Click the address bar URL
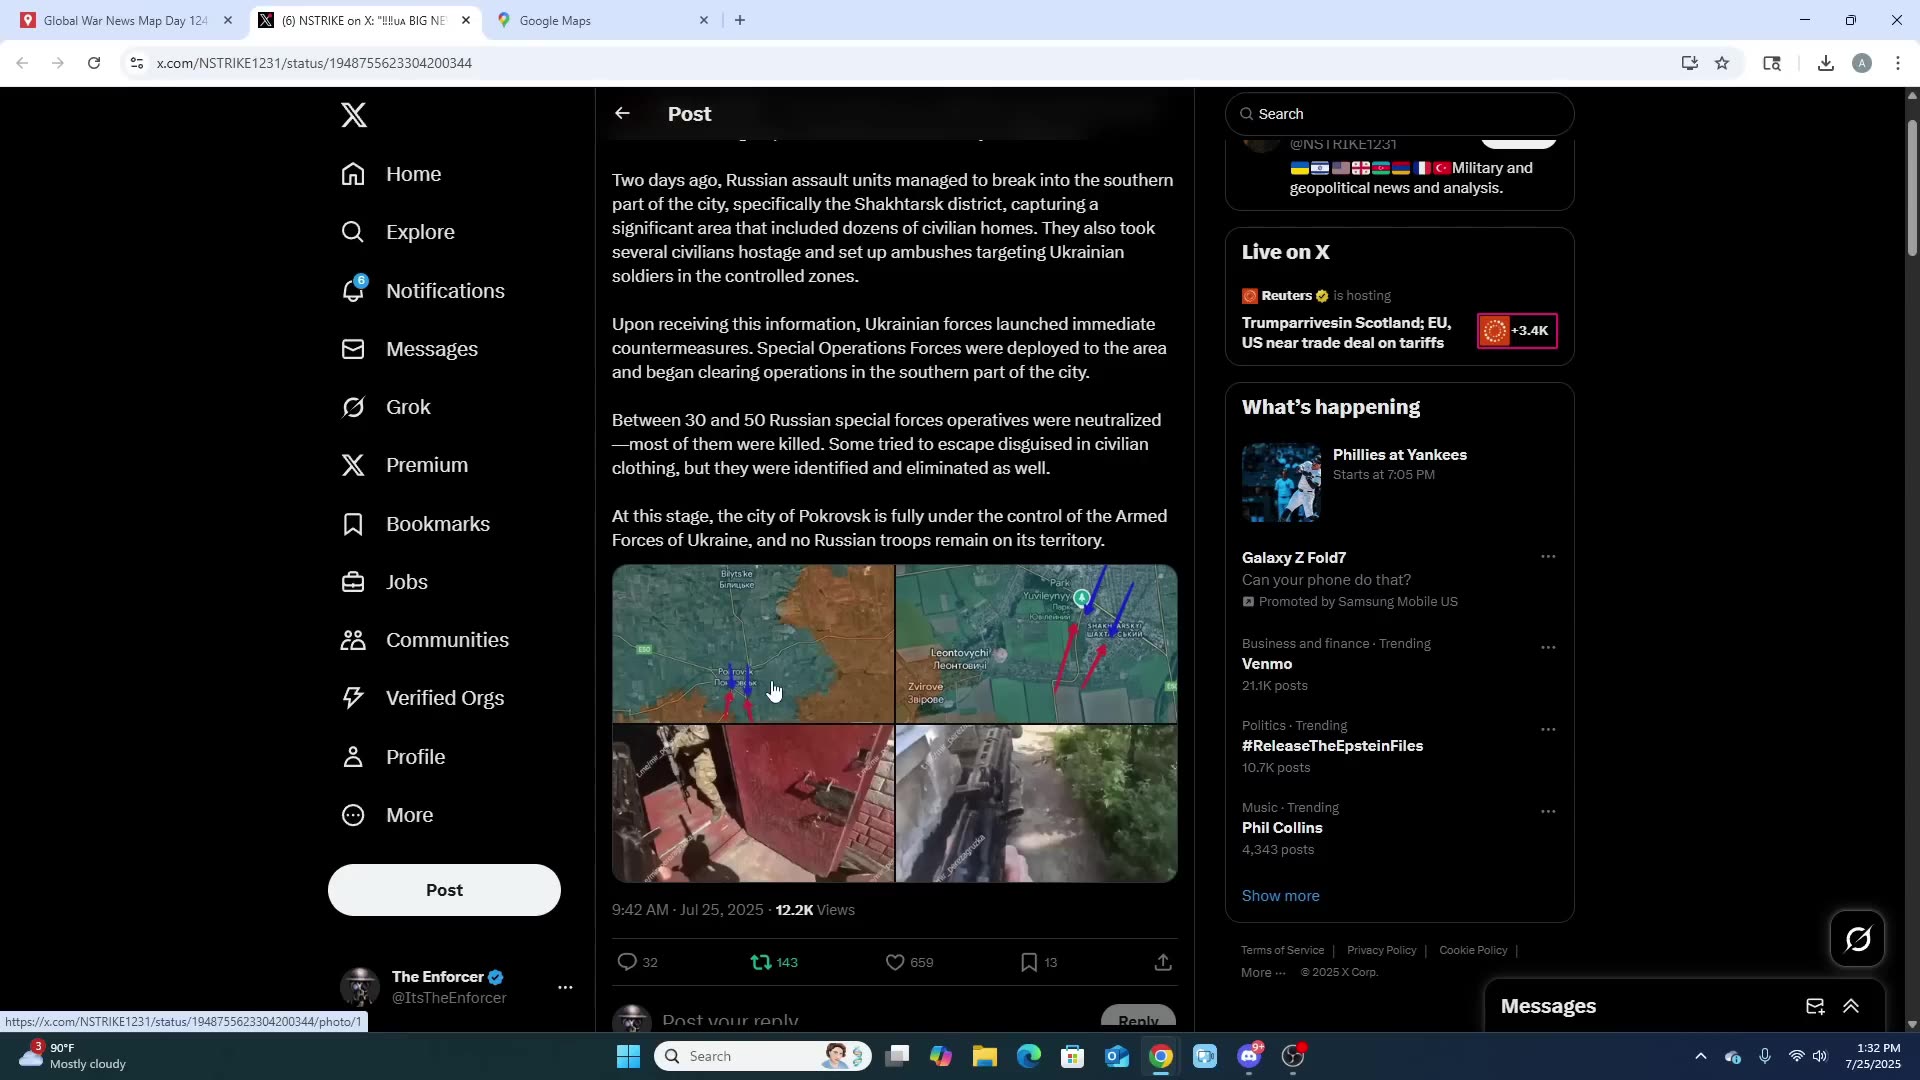Viewport: 1920px width, 1080px height. click(x=314, y=63)
